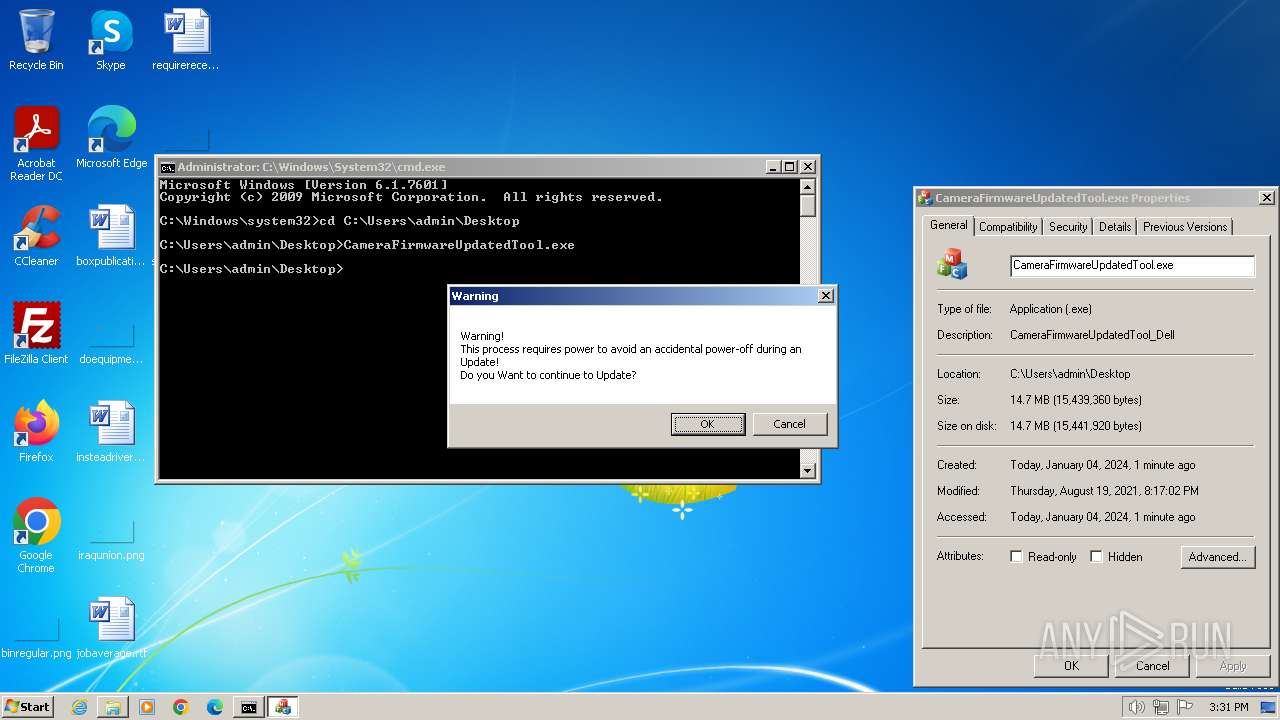Open the requirerece Word document icon
The width and height of the screenshot is (1280, 720).
pos(186,40)
